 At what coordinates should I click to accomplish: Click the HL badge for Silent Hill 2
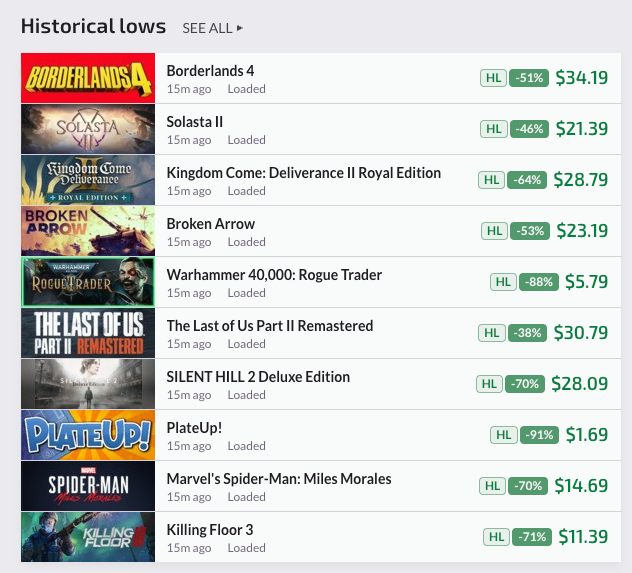[489, 384]
